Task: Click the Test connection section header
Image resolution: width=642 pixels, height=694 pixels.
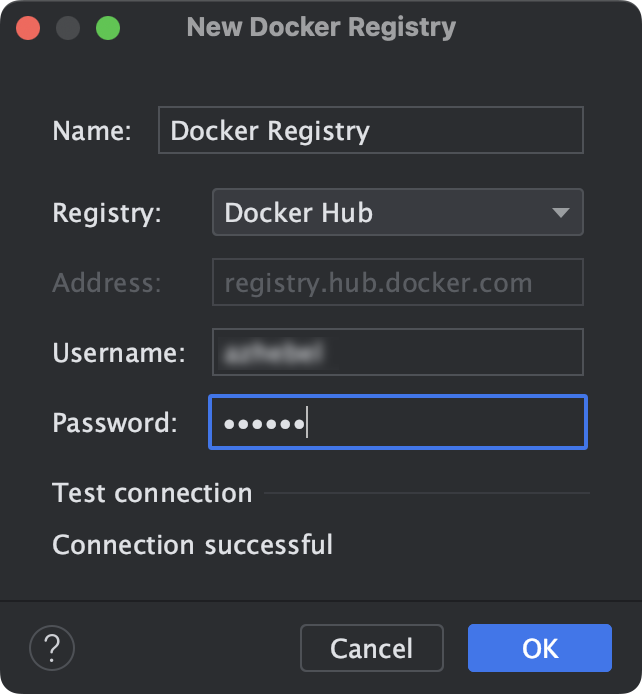Action: [152, 493]
